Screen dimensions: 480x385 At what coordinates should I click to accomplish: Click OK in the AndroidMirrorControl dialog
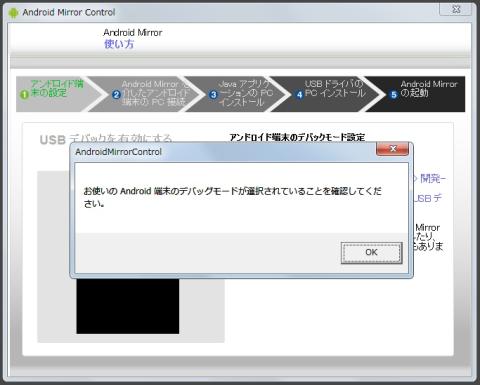371,253
